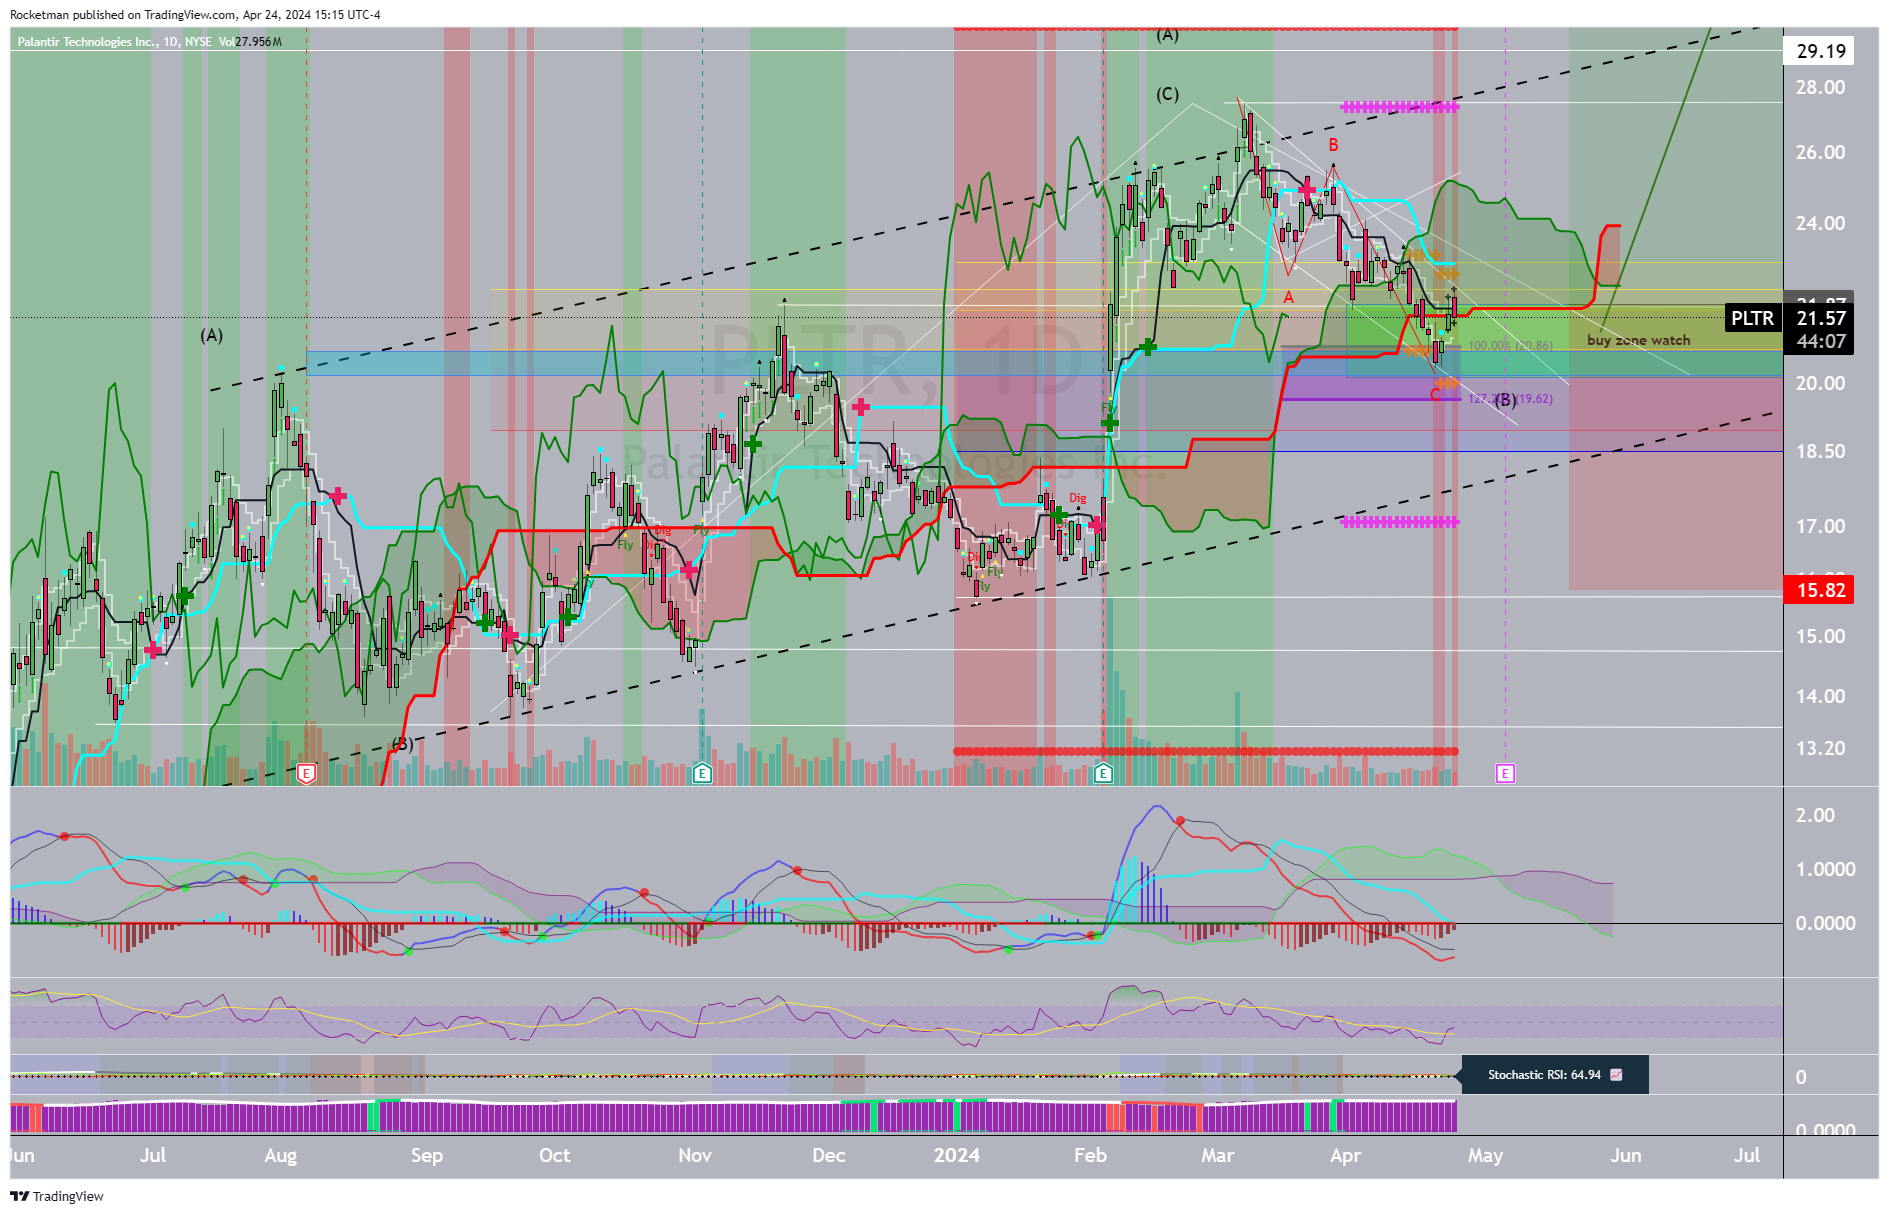Image resolution: width=1889 pixels, height=1214 pixels.
Task: Select the 100.00% (20.86) Fibonacci label
Action: (x=1510, y=346)
